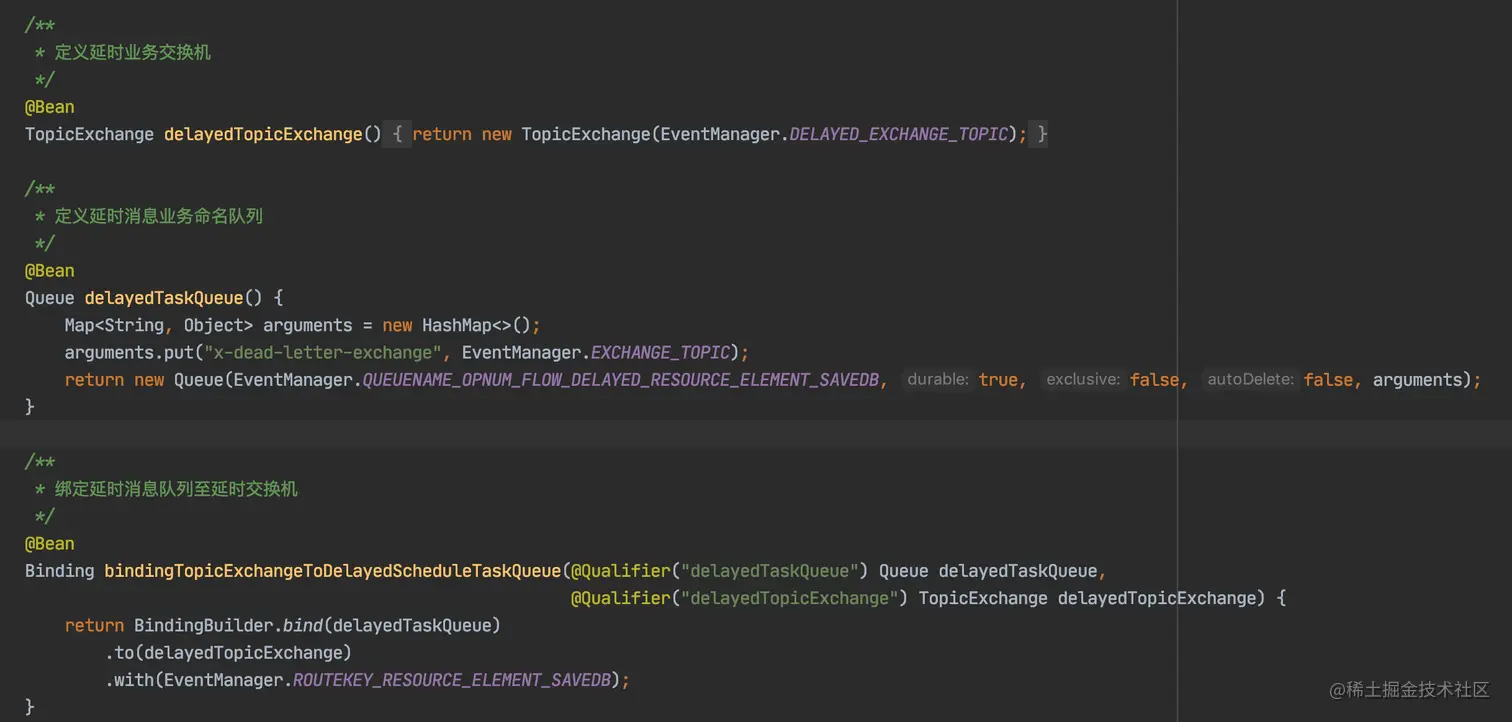Click the 'return' keyword before 'new Queue'
Screen dimensions: 1512x722
click(x=94, y=380)
